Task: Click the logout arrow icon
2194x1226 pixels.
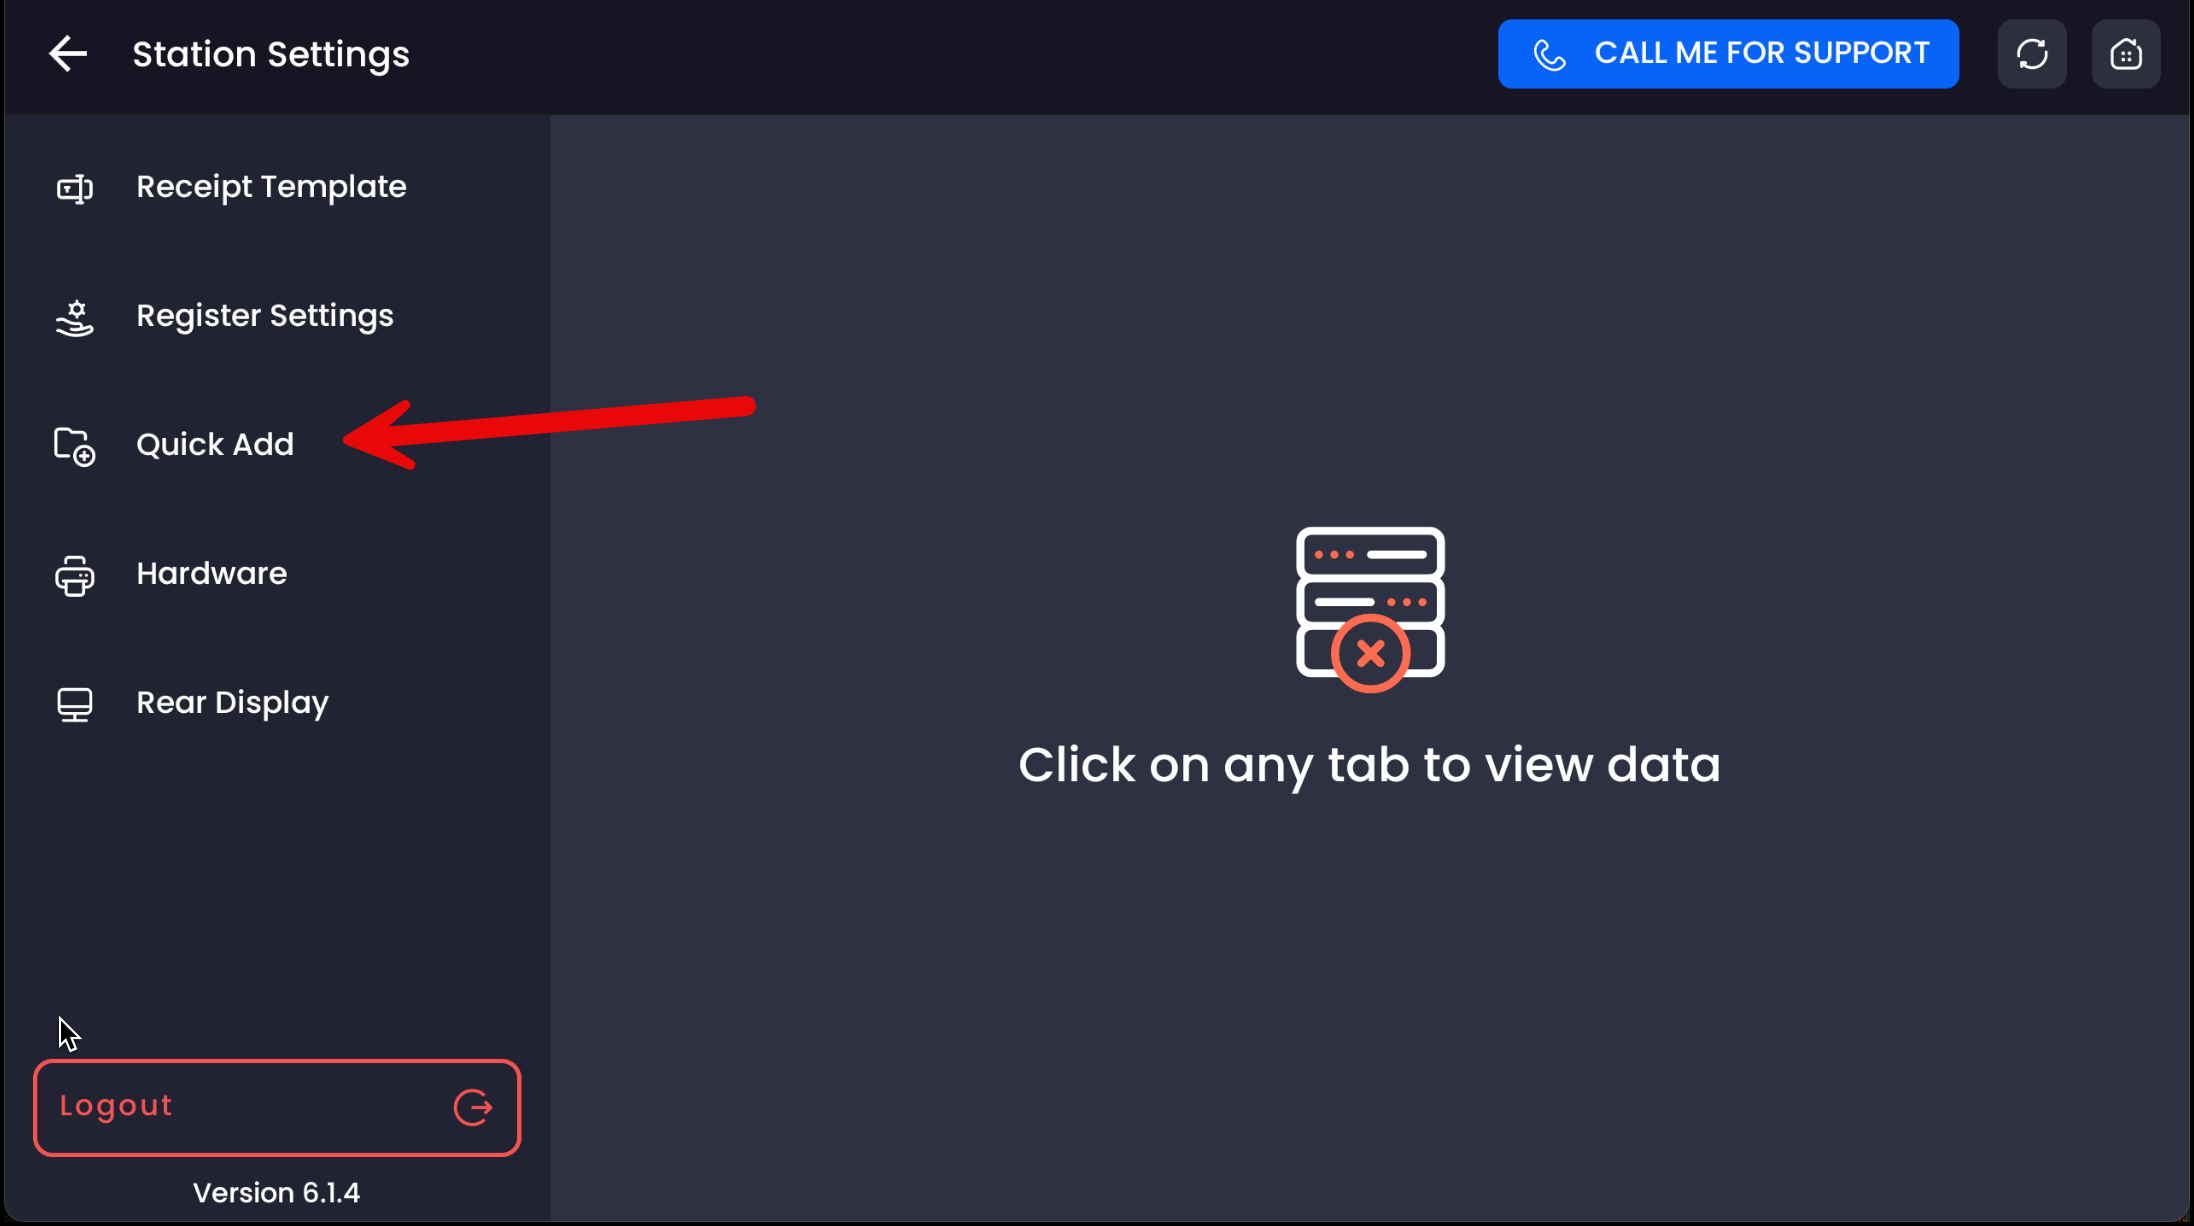Action: pyautogui.click(x=473, y=1107)
